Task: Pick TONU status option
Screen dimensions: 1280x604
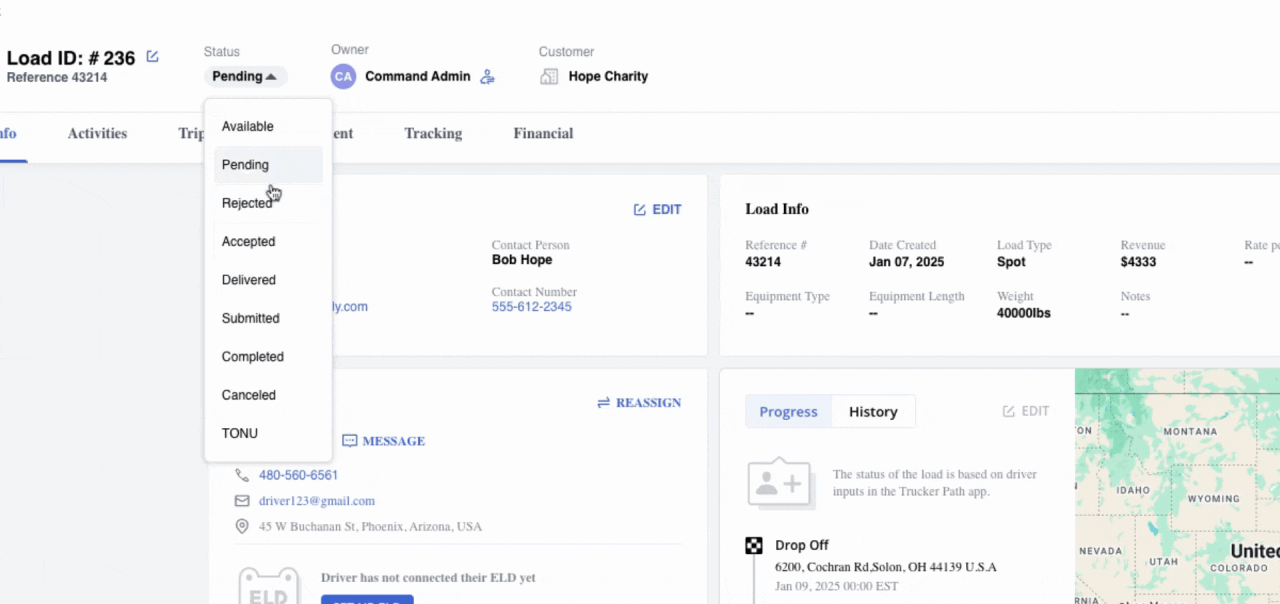Action: tap(240, 434)
